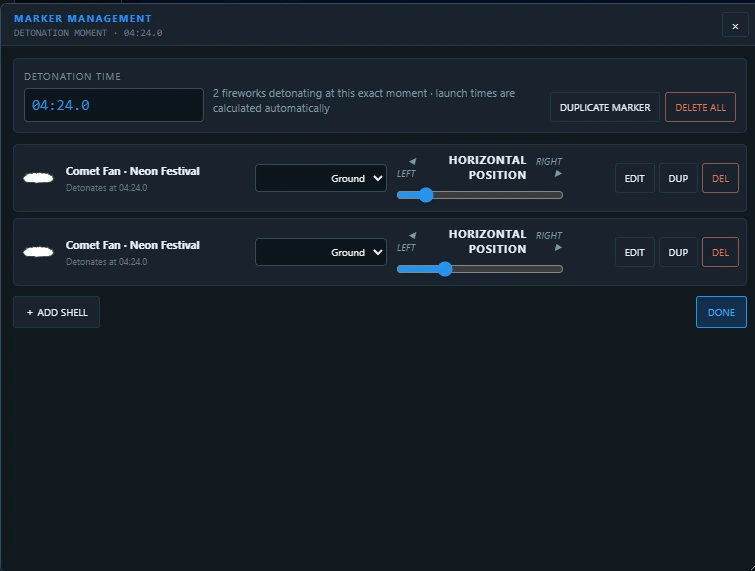Screen dimensions: 755x571
Task: Click first row's right arrow icon
Action: pos(558,174)
